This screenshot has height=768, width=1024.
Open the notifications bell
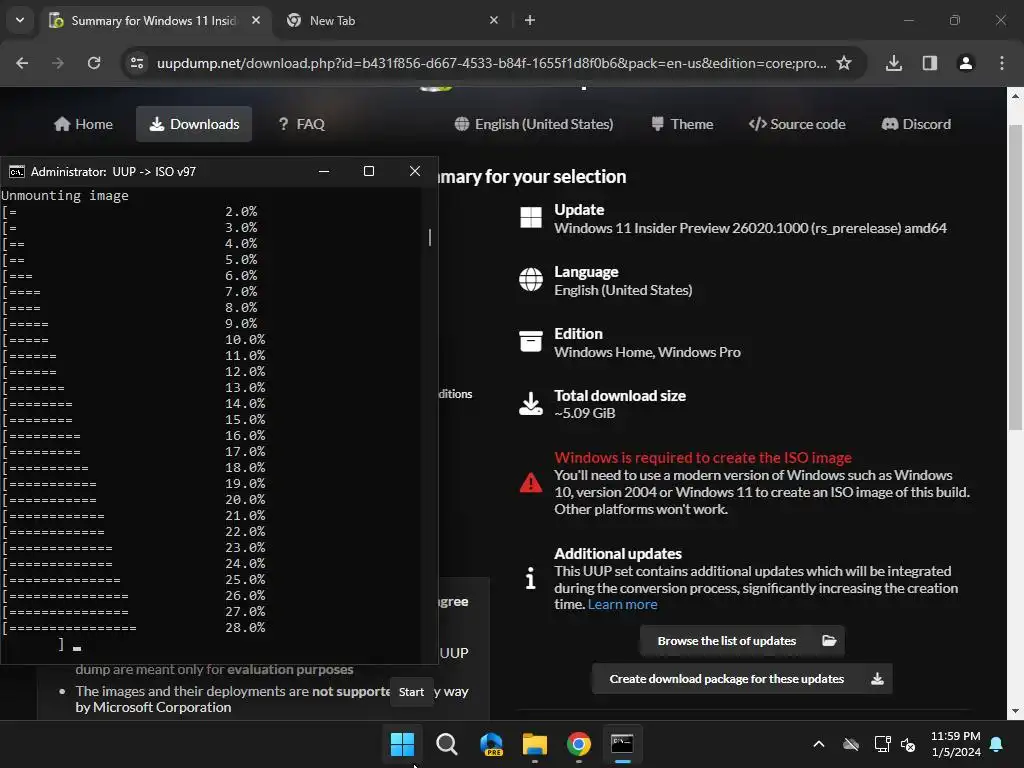pyautogui.click(x=997, y=744)
